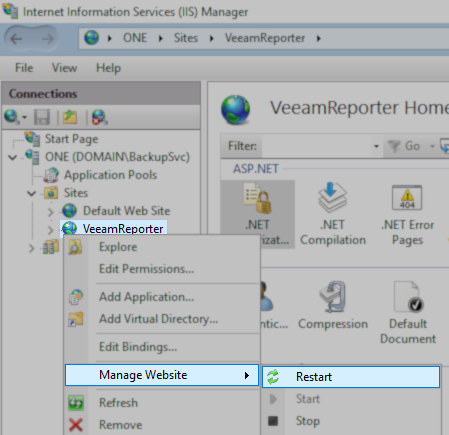Open the View menu

pos(64,68)
